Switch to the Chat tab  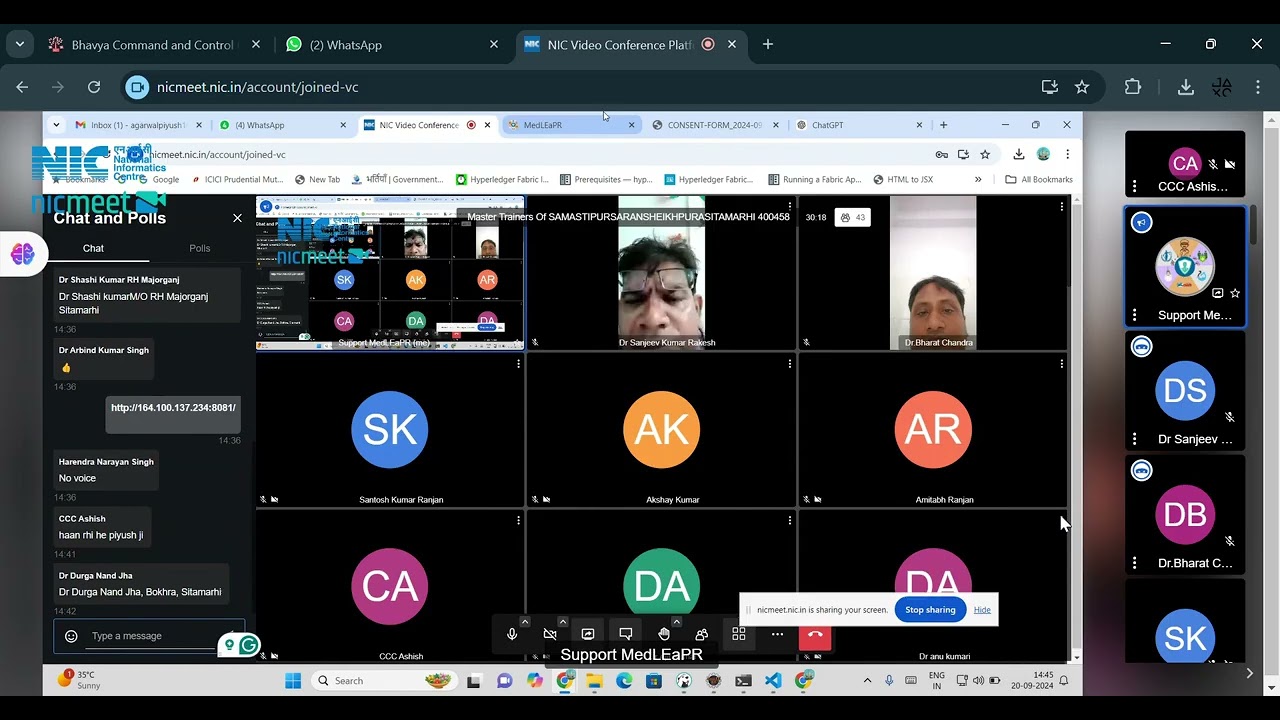(93, 248)
